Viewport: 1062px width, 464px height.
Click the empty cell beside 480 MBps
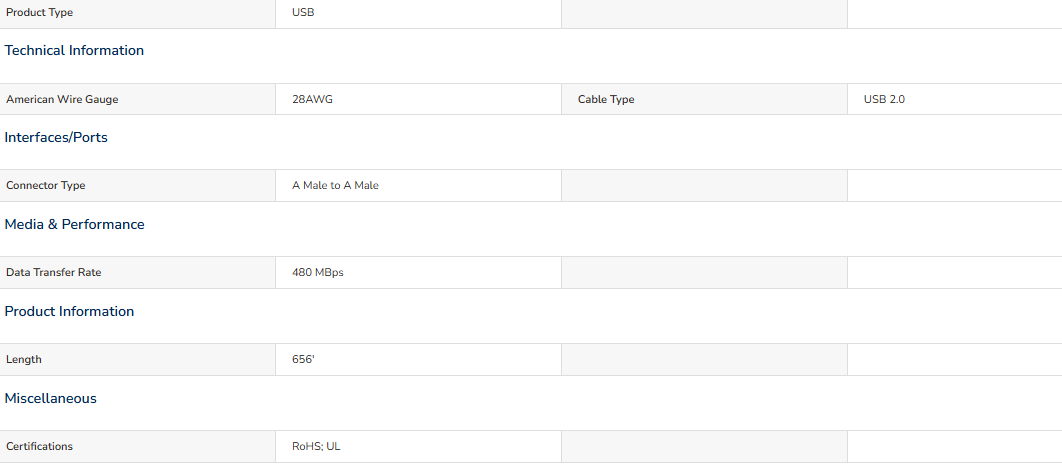[x=704, y=273]
